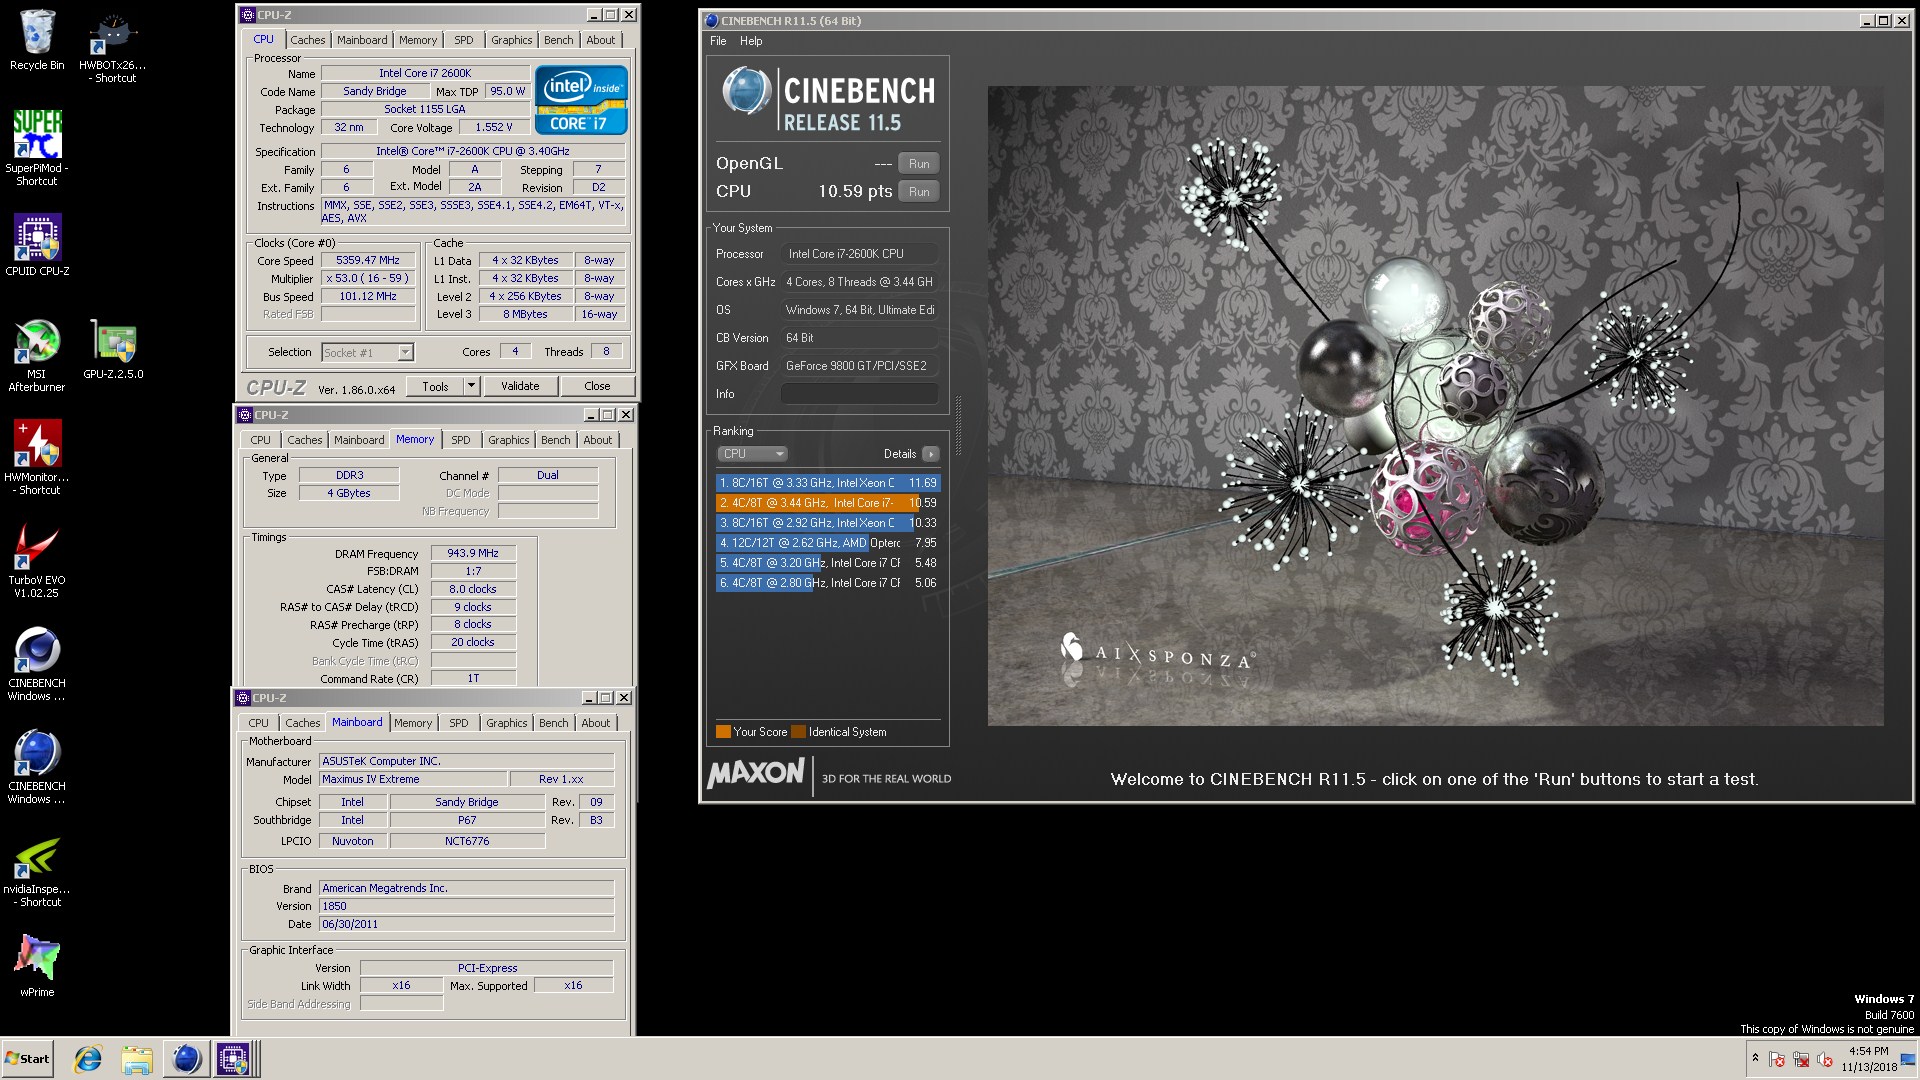Open the Ranking Details arrow button
The height and width of the screenshot is (1080, 1920).
[931, 454]
